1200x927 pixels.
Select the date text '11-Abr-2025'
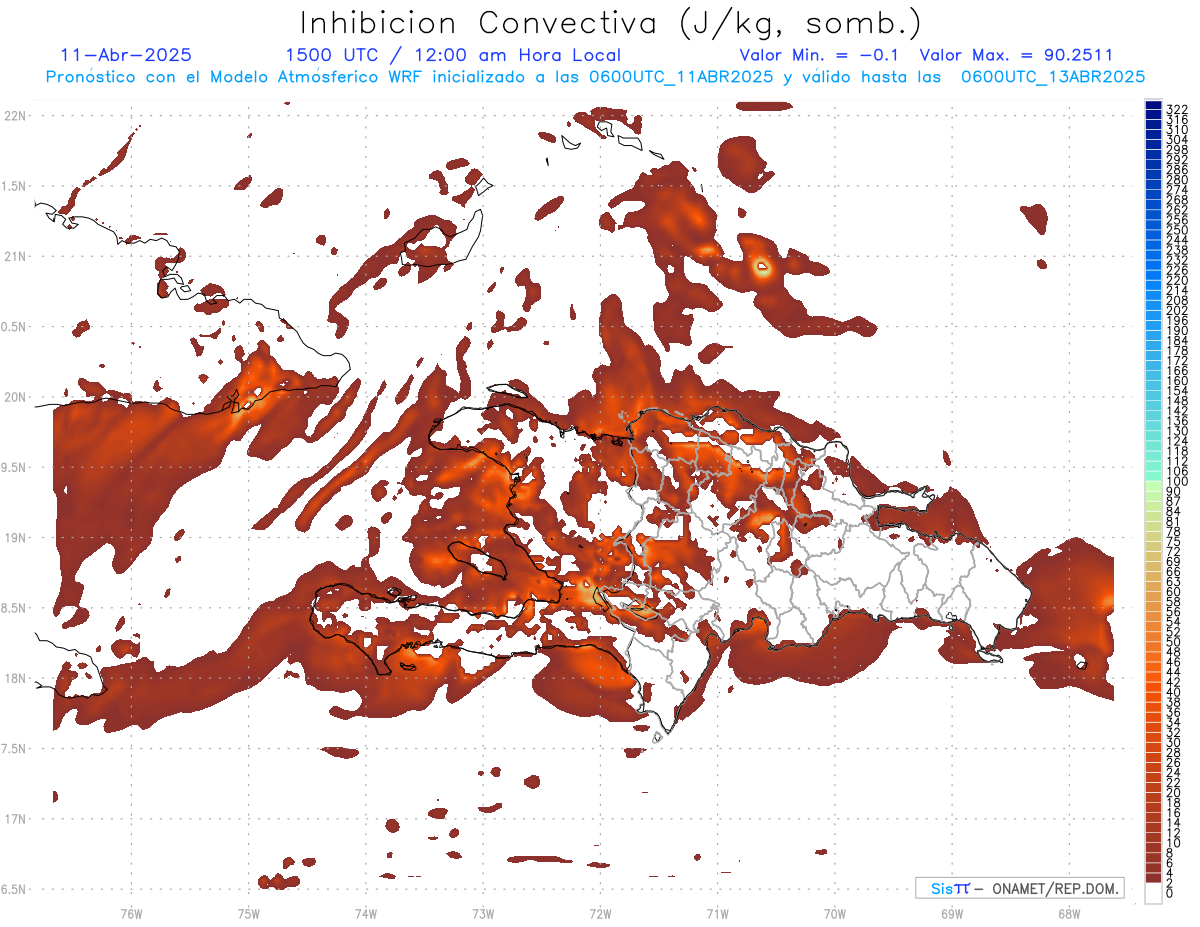point(126,55)
